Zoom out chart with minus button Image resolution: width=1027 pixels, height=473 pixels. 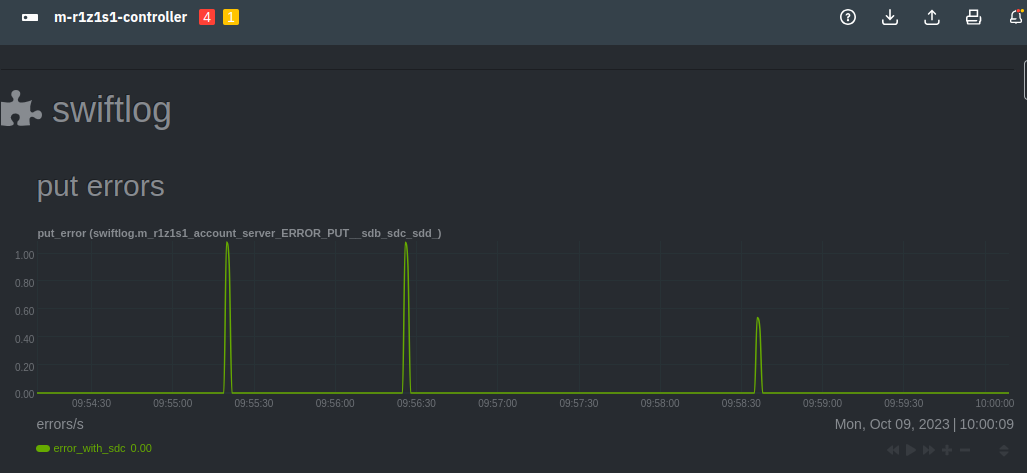pos(965,450)
